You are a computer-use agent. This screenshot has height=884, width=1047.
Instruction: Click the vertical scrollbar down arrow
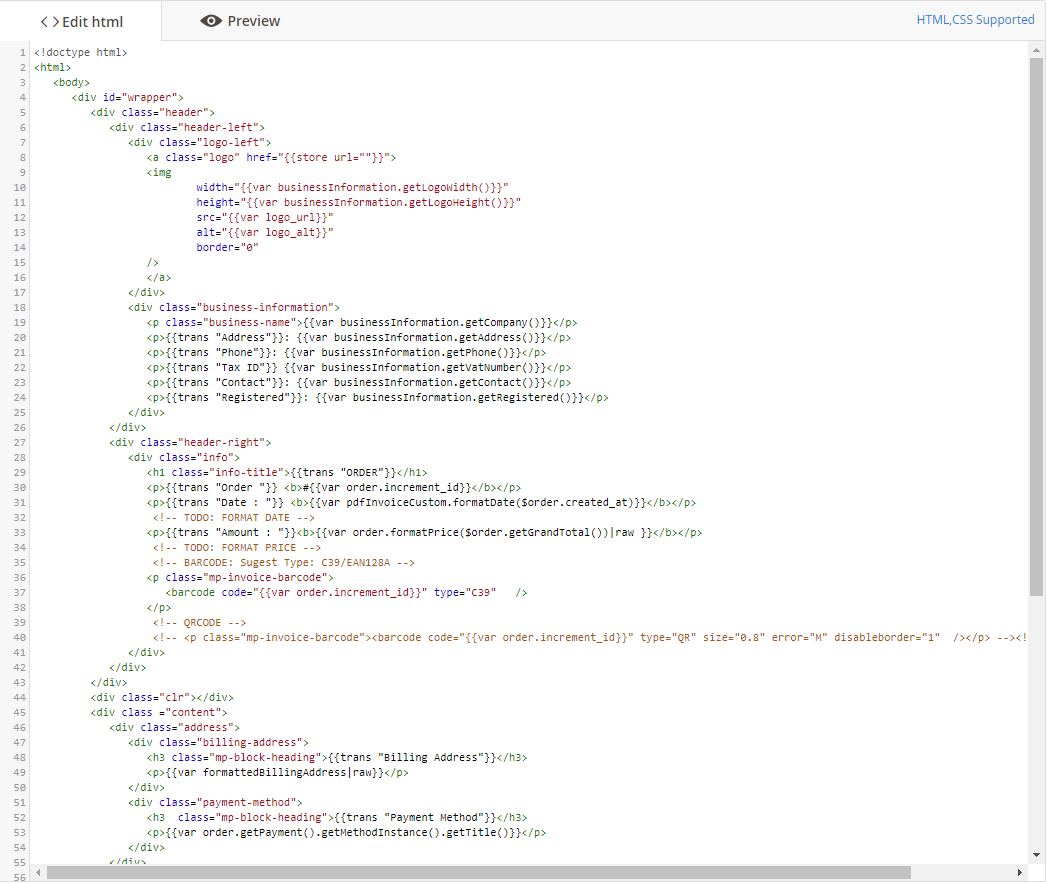[x=1037, y=855]
